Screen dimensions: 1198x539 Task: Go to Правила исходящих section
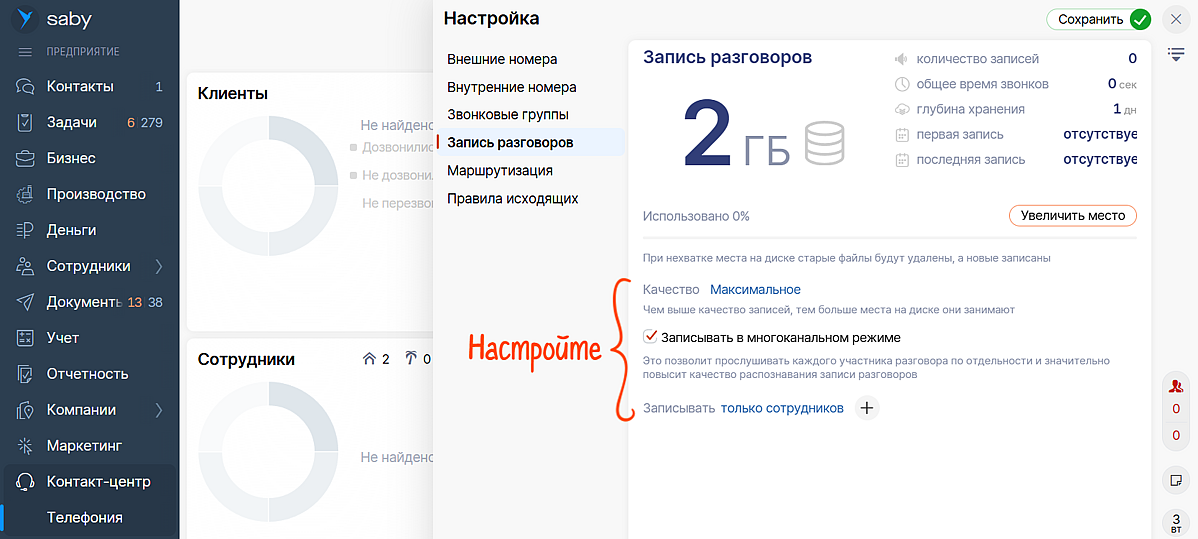tap(512, 198)
